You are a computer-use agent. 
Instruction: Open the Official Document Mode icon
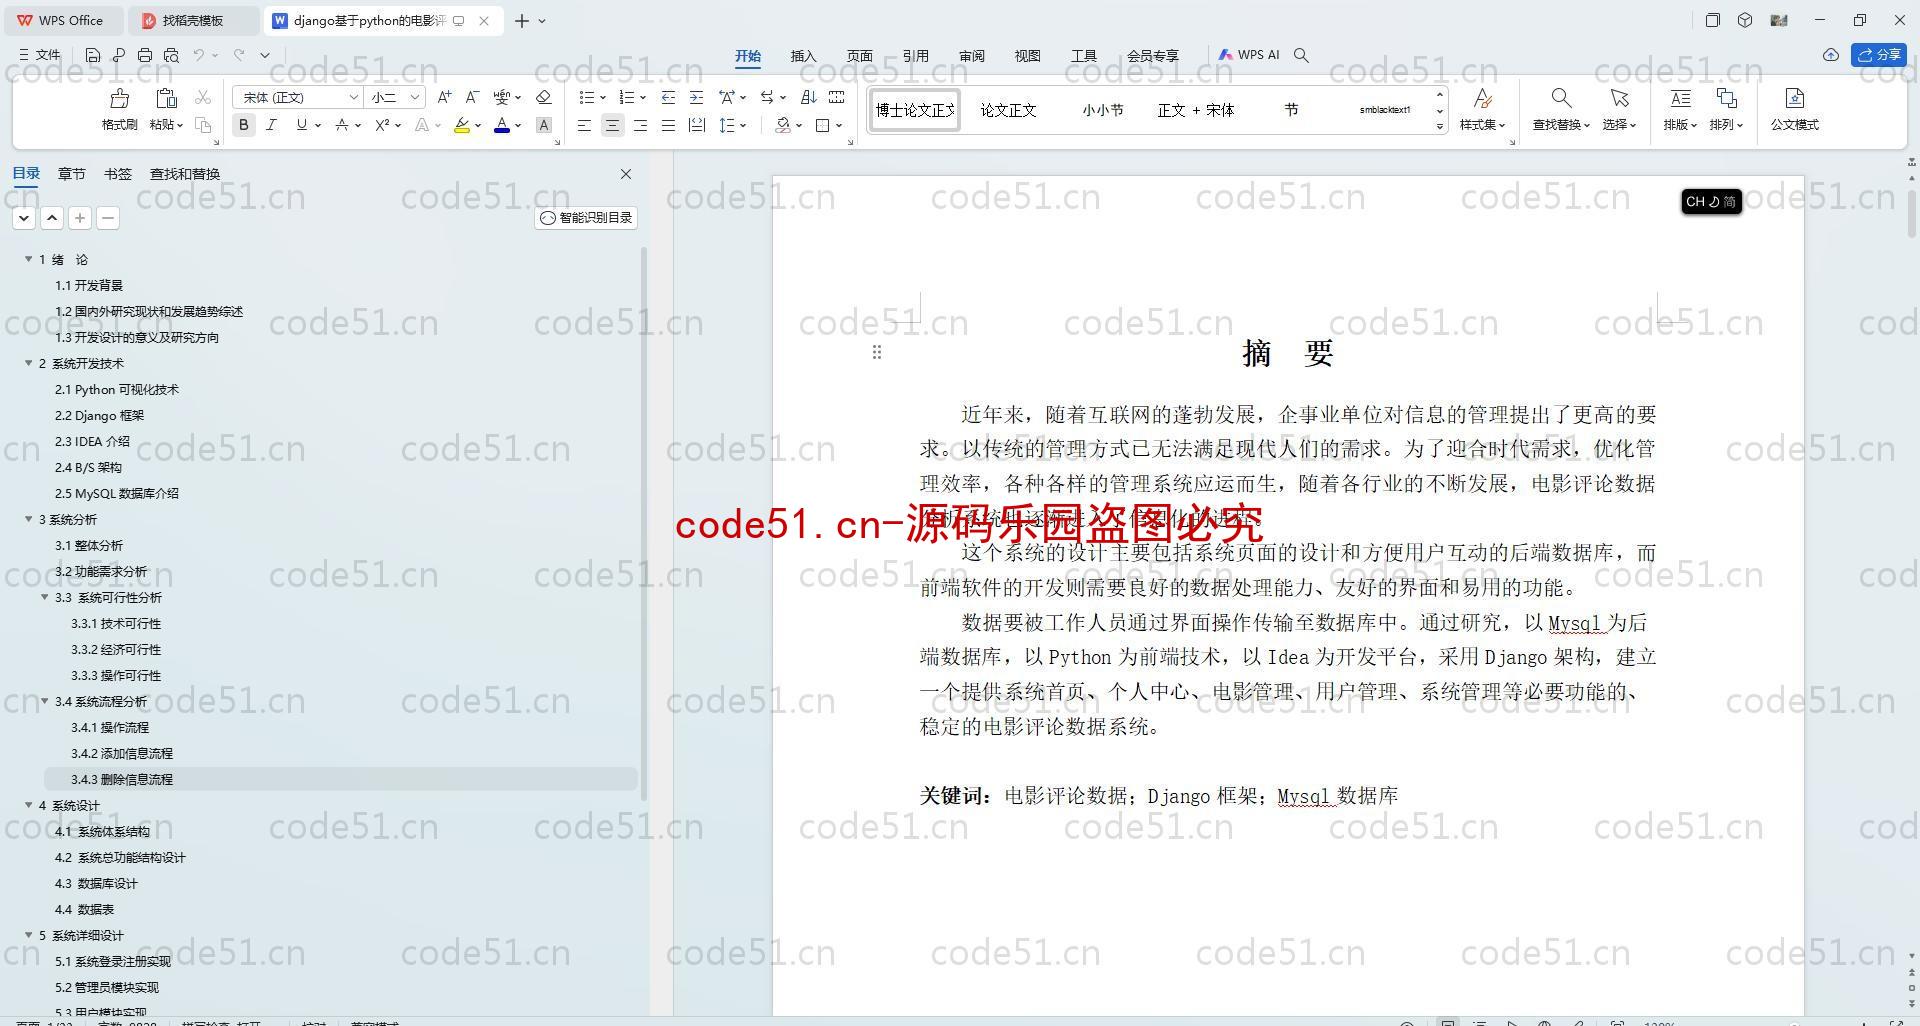(1794, 98)
